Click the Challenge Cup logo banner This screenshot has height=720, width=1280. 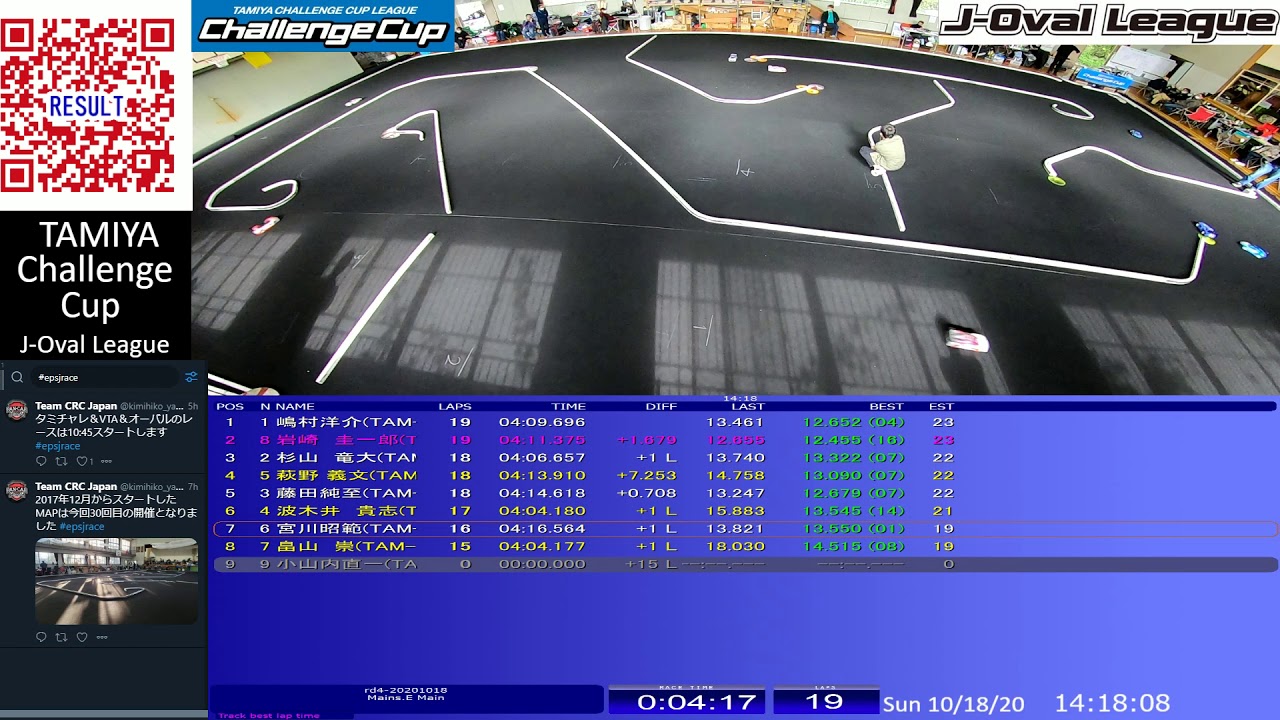[x=323, y=26]
